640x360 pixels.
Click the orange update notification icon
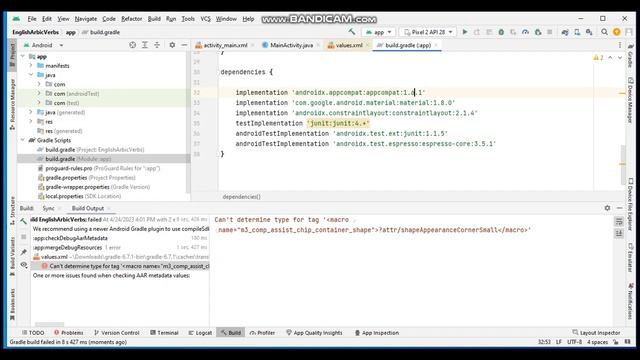pos(617,32)
